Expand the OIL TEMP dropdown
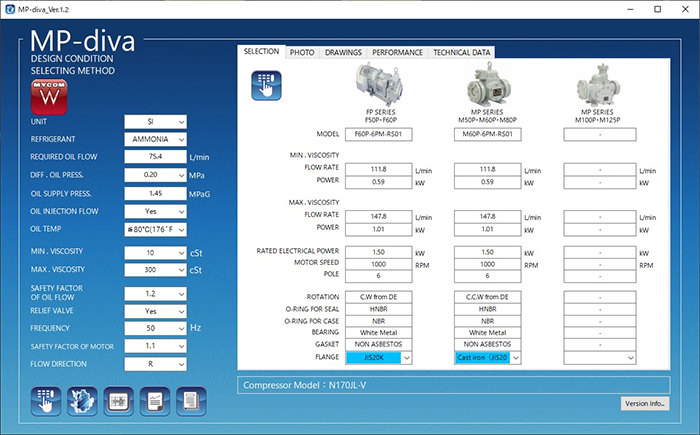This screenshot has width=700, height=435. coord(155,230)
